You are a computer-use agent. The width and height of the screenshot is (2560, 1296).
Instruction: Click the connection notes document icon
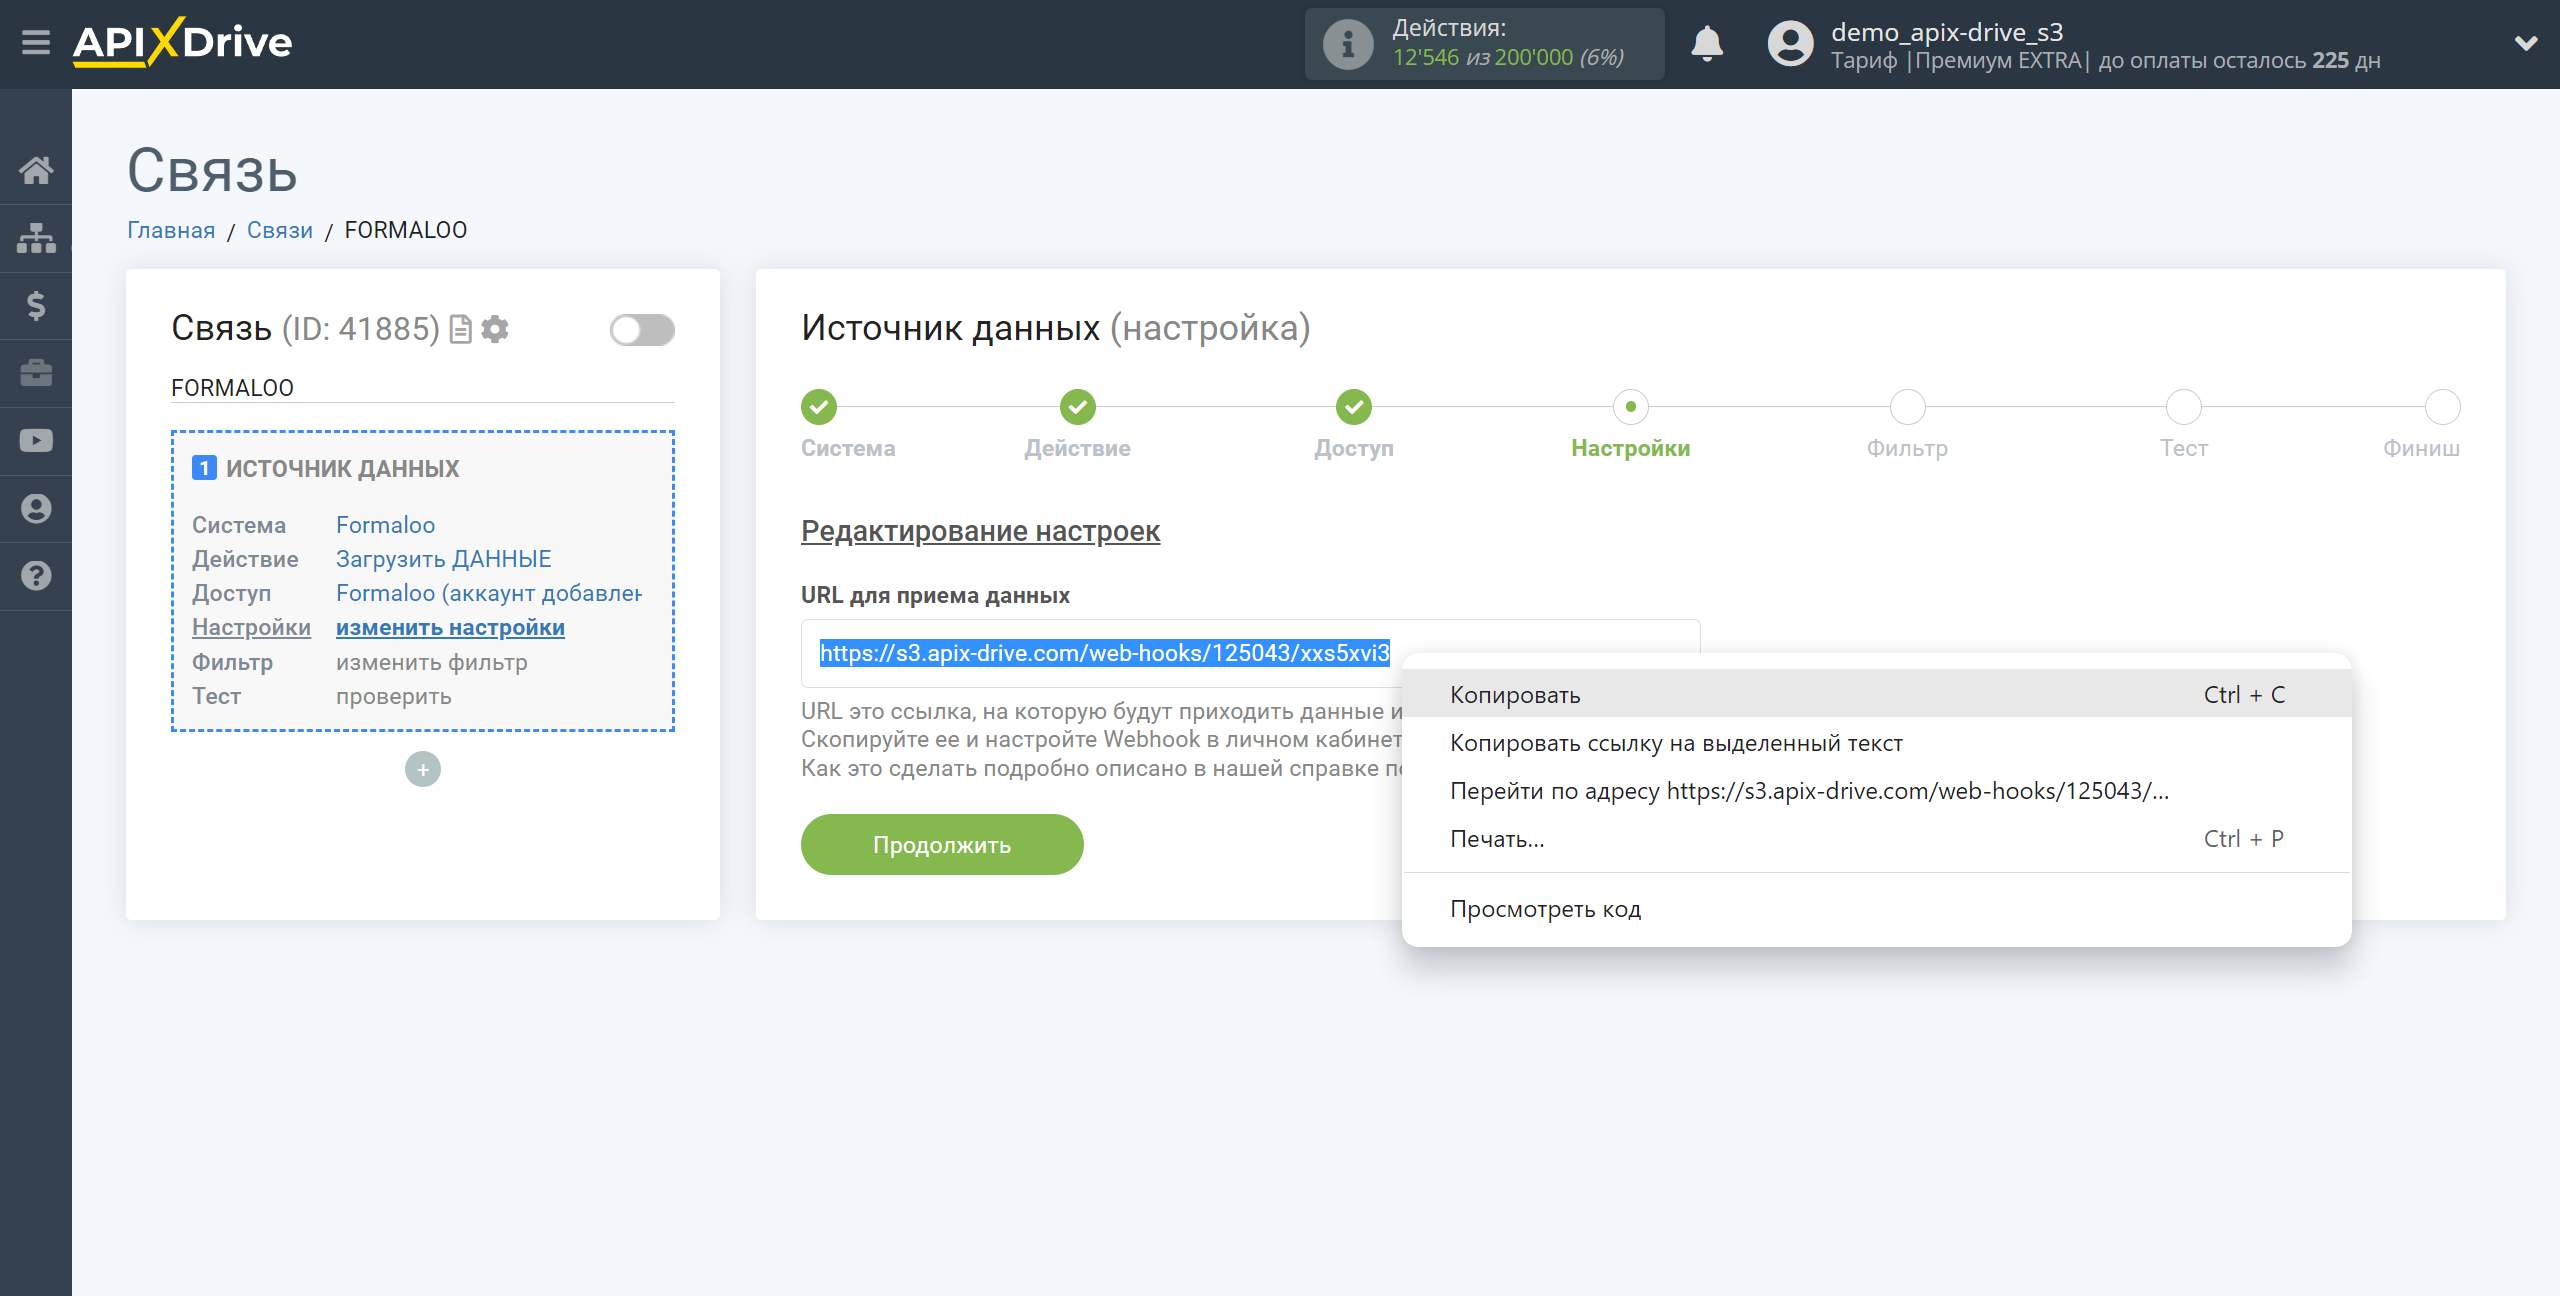[461, 329]
